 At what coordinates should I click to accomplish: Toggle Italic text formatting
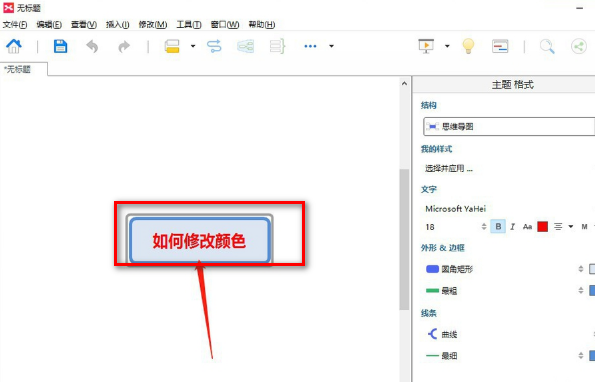pos(513,227)
